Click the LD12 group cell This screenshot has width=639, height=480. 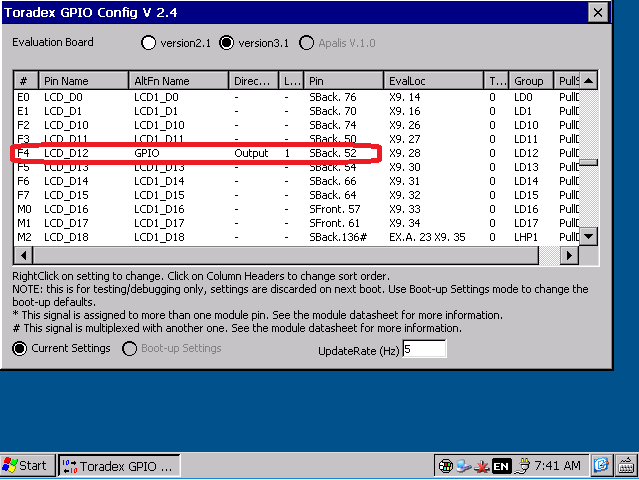526,153
